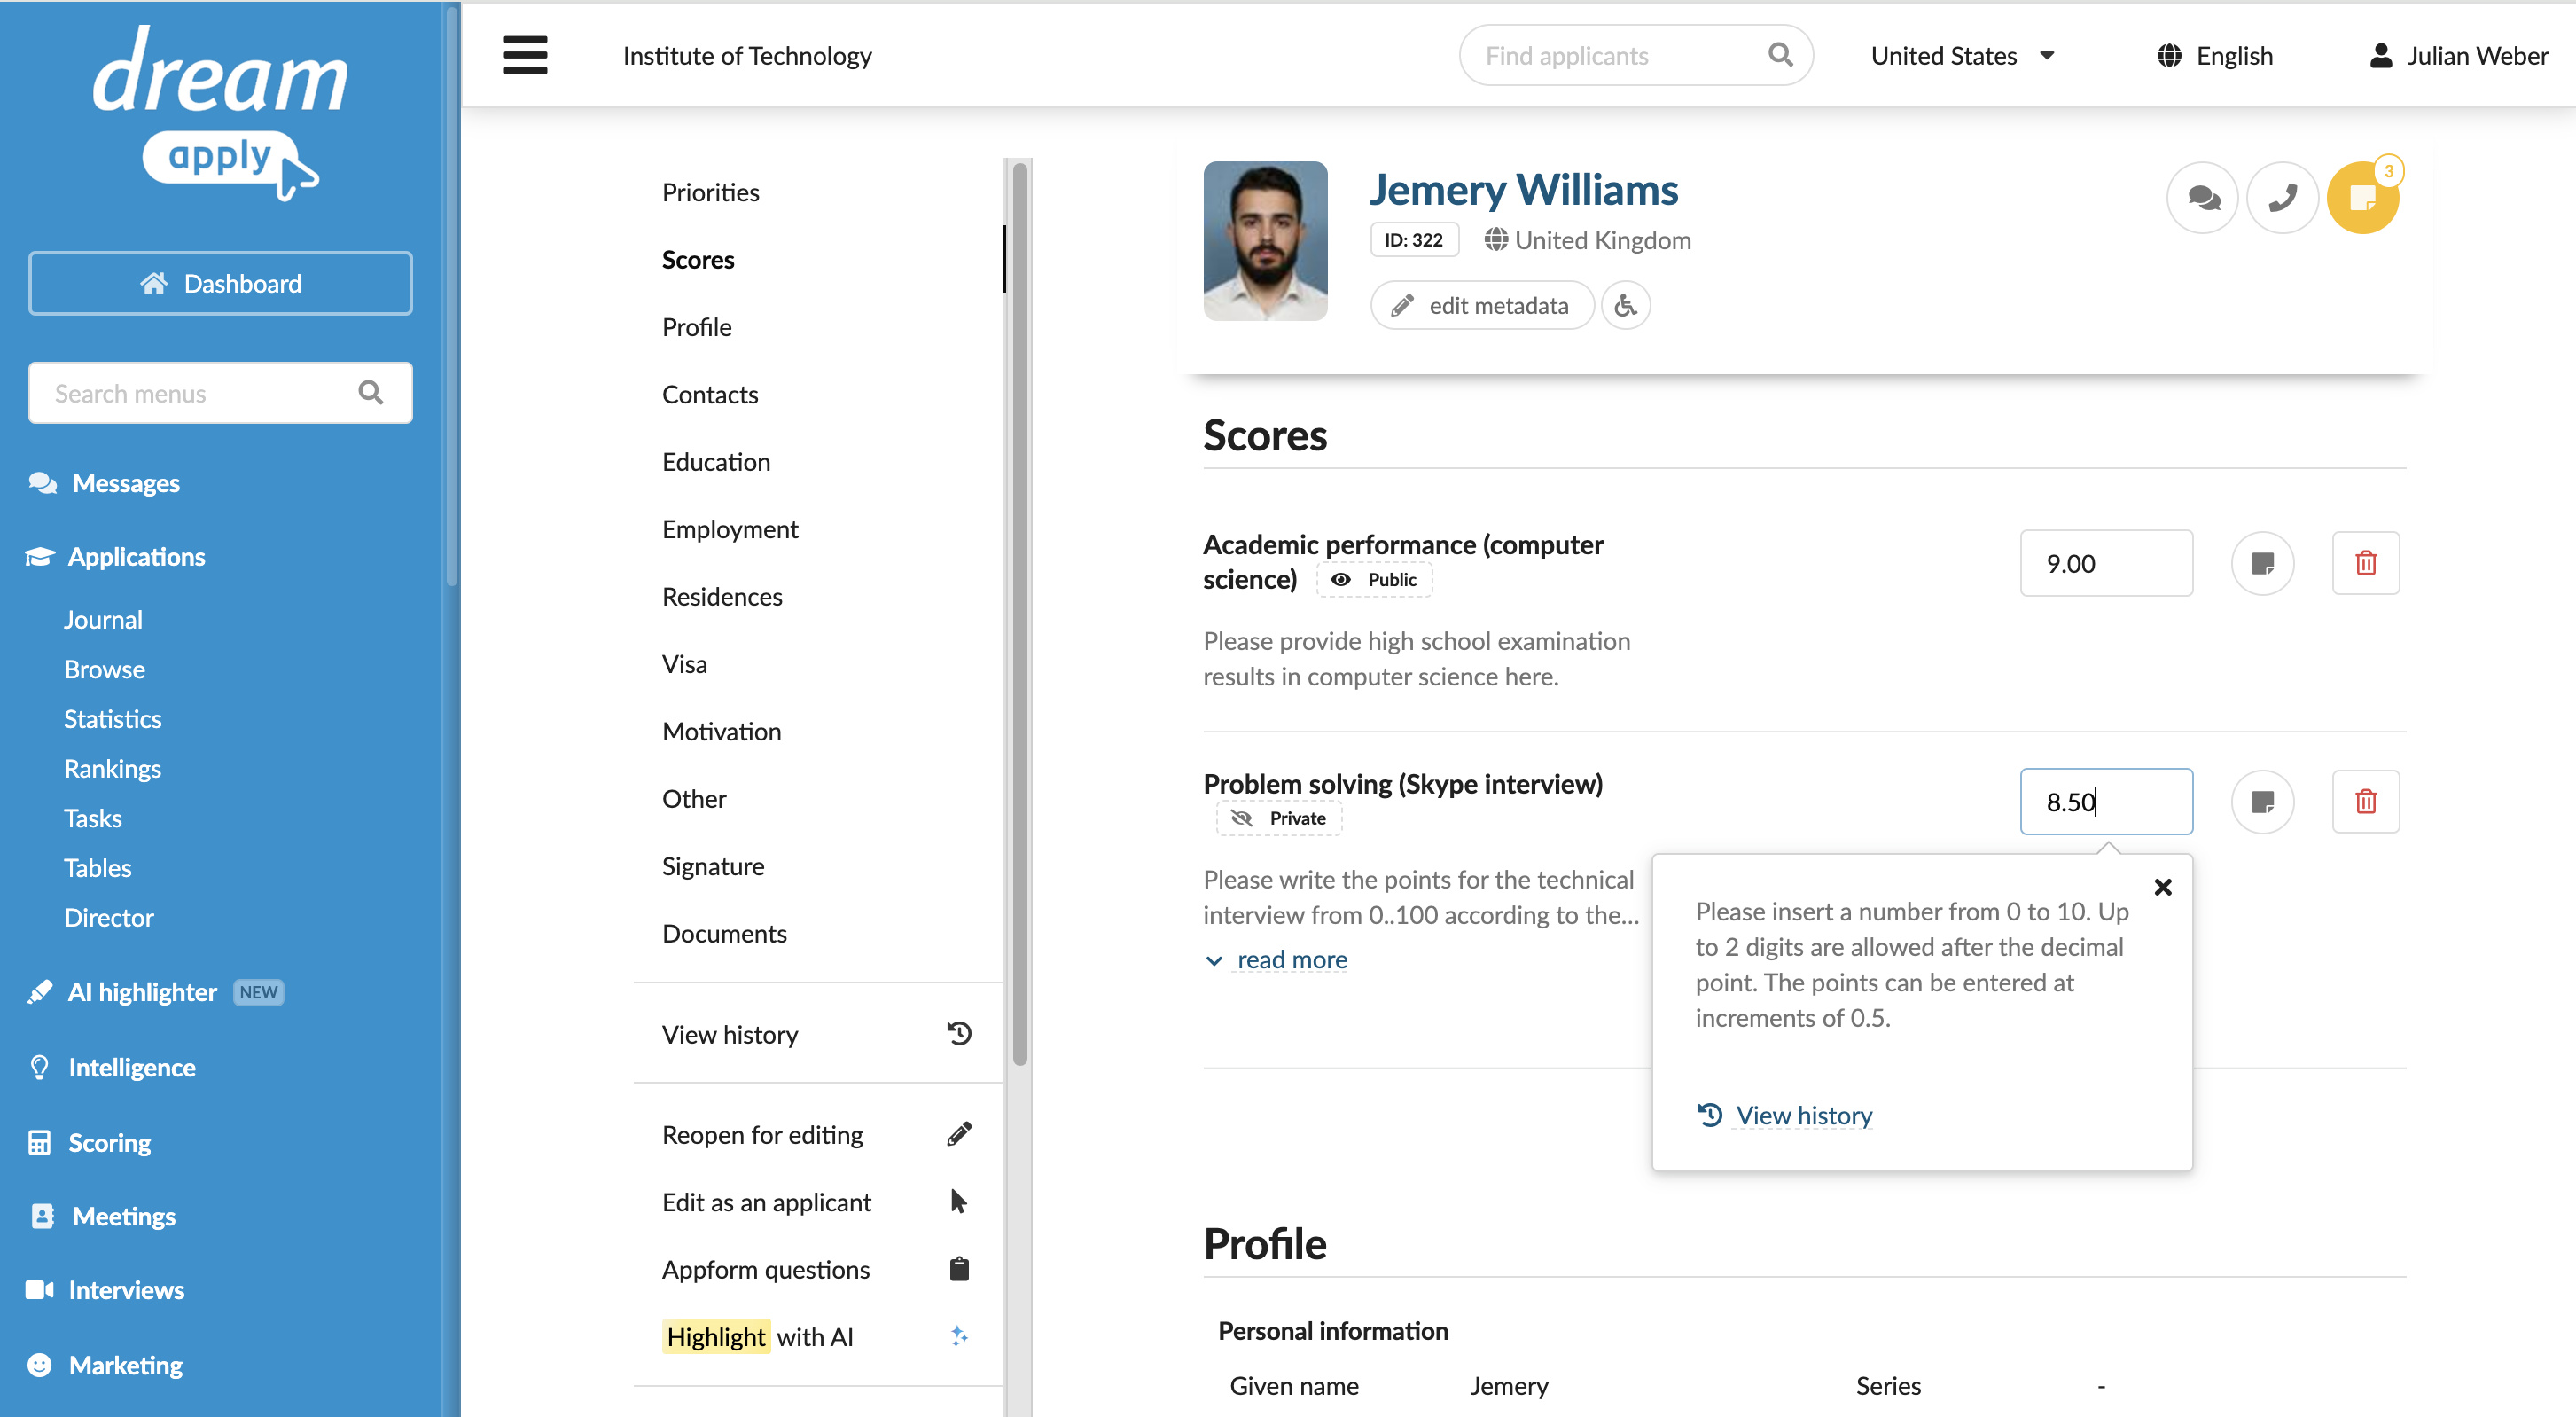The width and height of the screenshot is (2576, 1417).
Task: Open the yellow notes icon with badge 3
Action: pyautogui.click(x=2363, y=198)
